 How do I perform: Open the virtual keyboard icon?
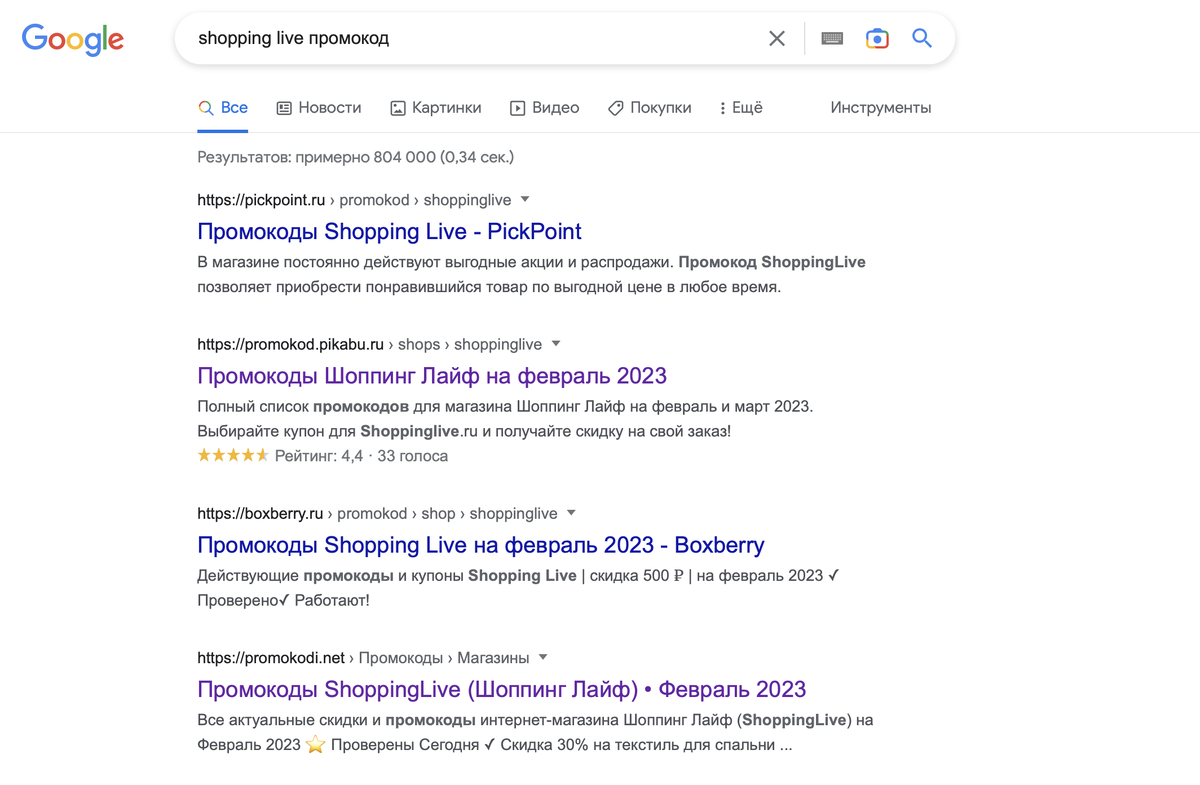click(x=831, y=38)
